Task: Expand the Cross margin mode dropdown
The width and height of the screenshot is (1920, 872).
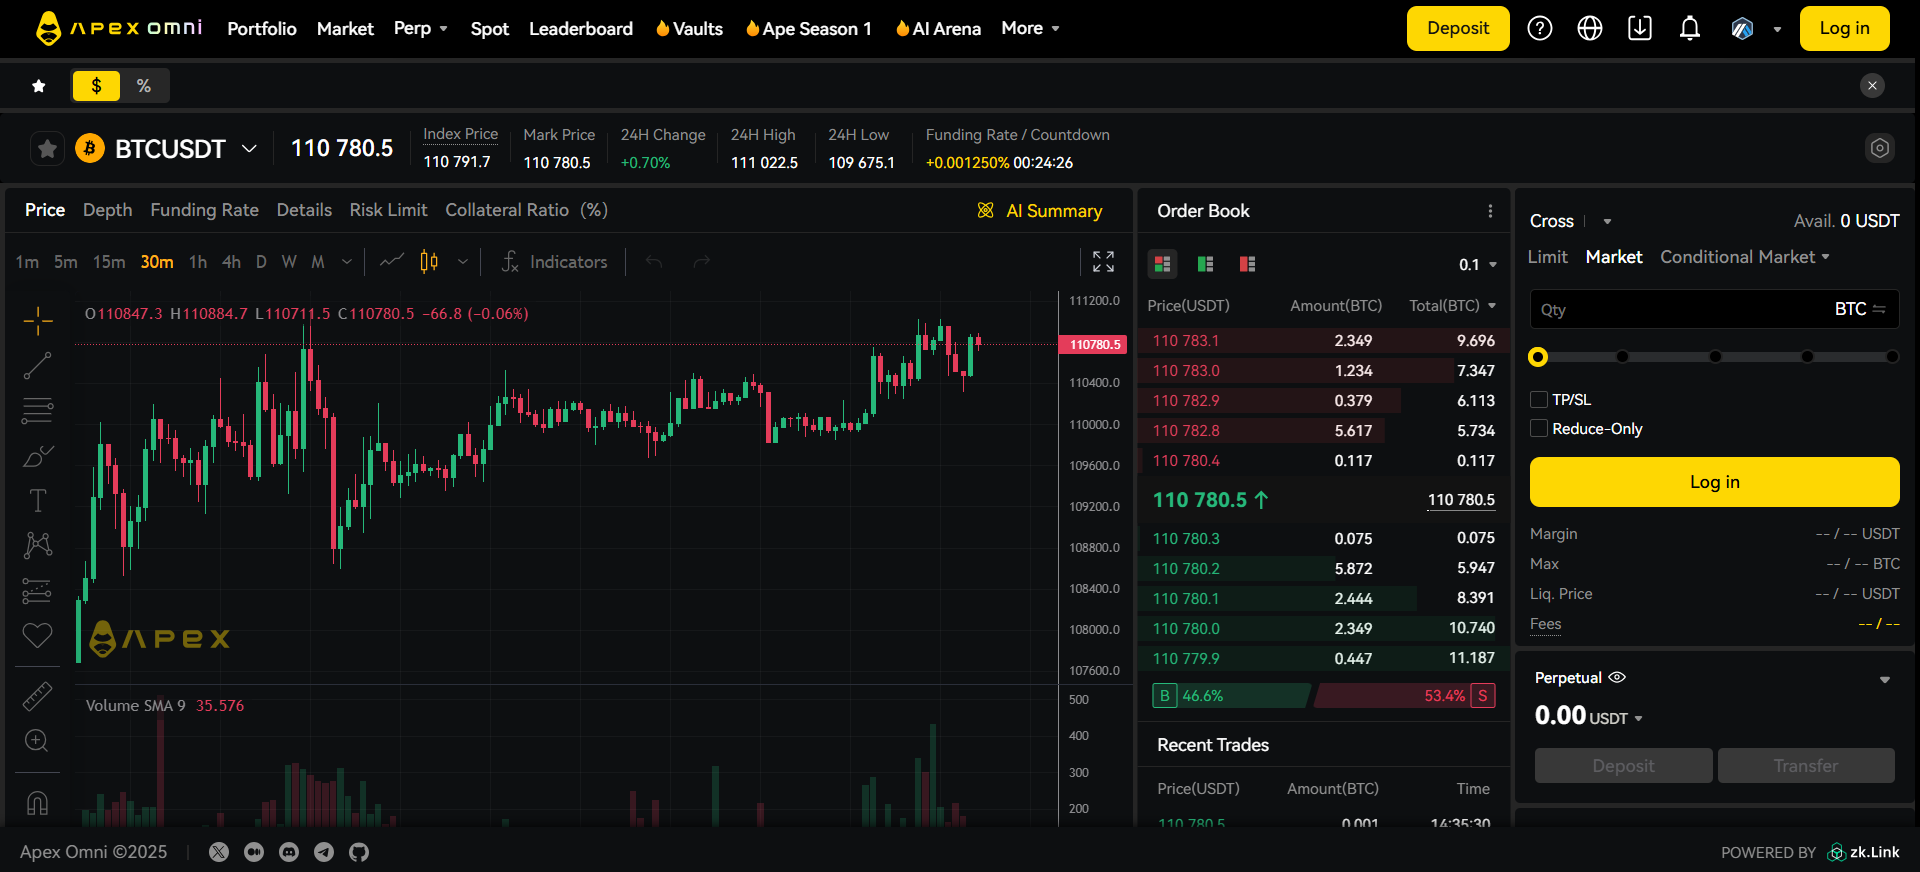Action: (1607, 221)
